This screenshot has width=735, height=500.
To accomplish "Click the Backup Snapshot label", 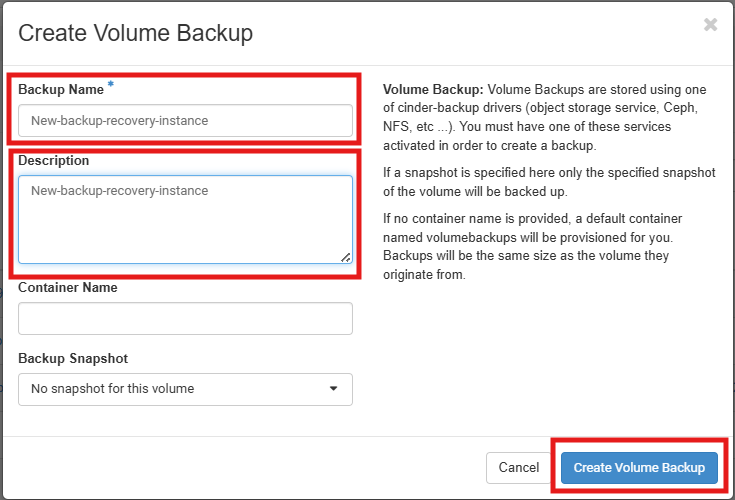I will 73,358.
